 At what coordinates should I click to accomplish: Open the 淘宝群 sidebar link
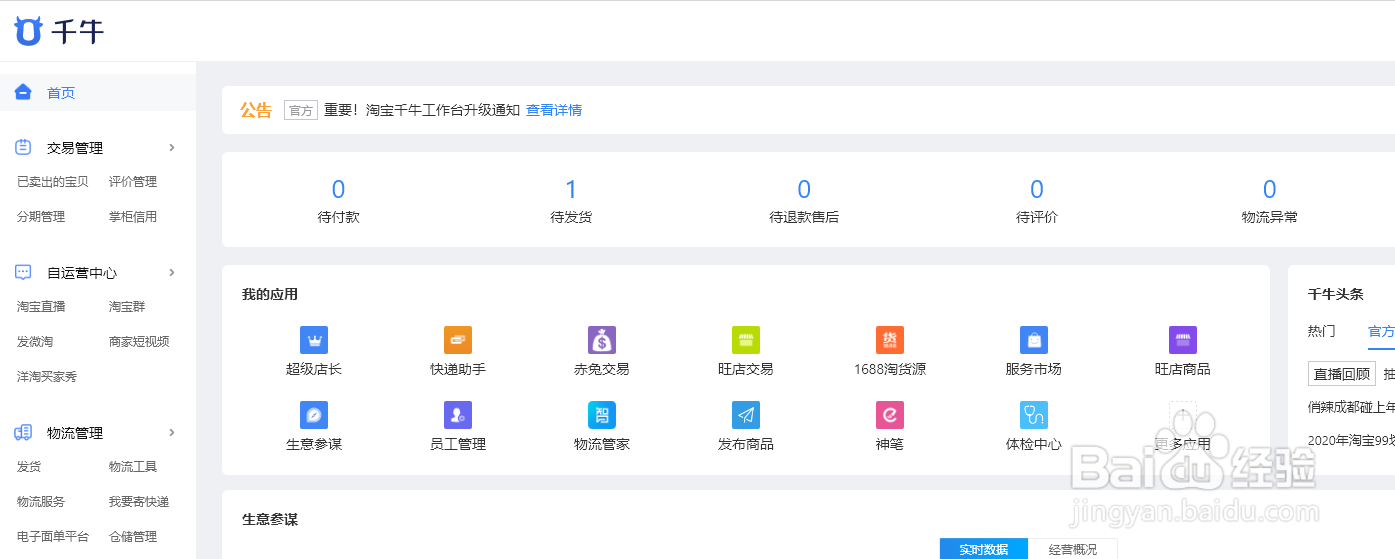pos(127,307)
